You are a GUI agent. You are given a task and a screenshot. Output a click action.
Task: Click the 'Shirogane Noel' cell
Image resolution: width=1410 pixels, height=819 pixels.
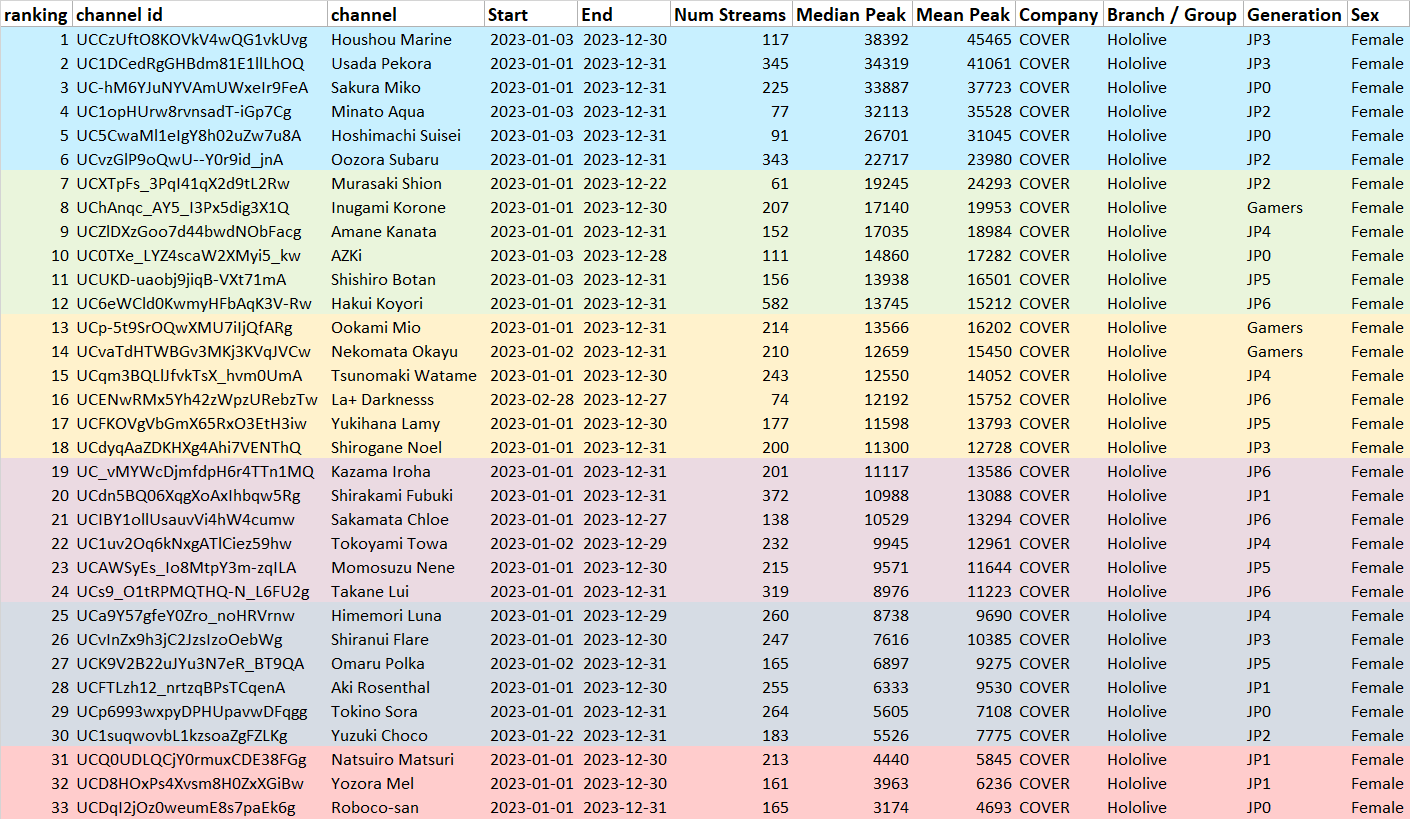[406, 448]
